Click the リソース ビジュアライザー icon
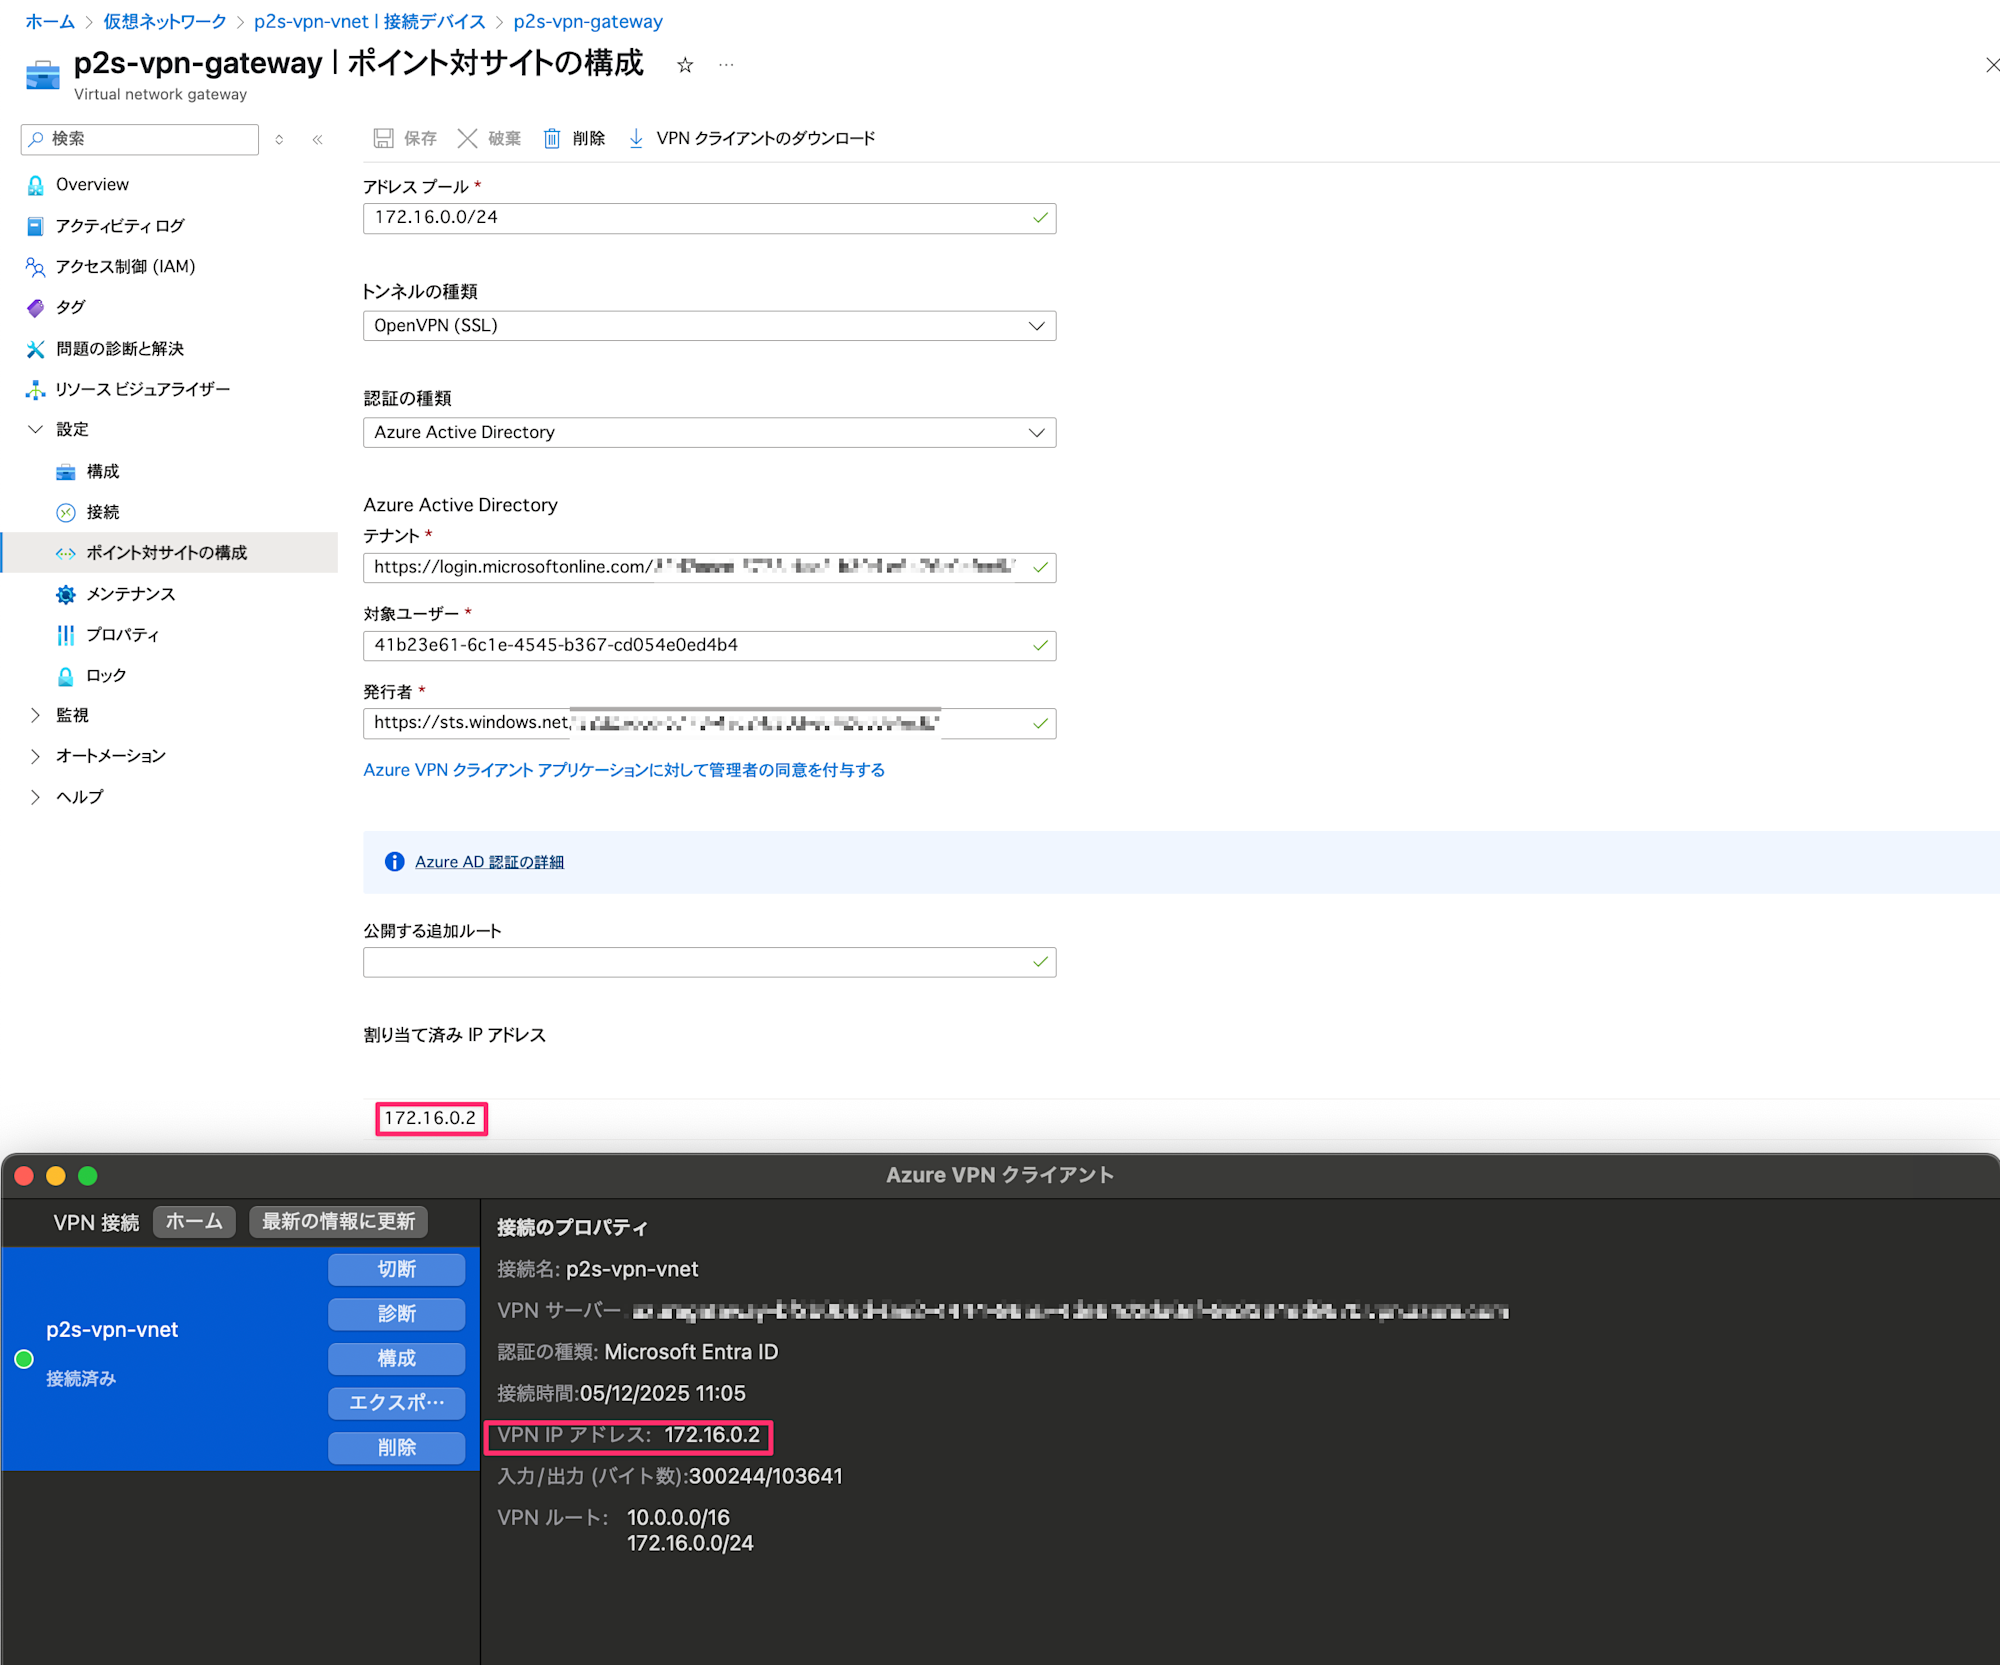2000x1665 pixels. coord(35,390)
